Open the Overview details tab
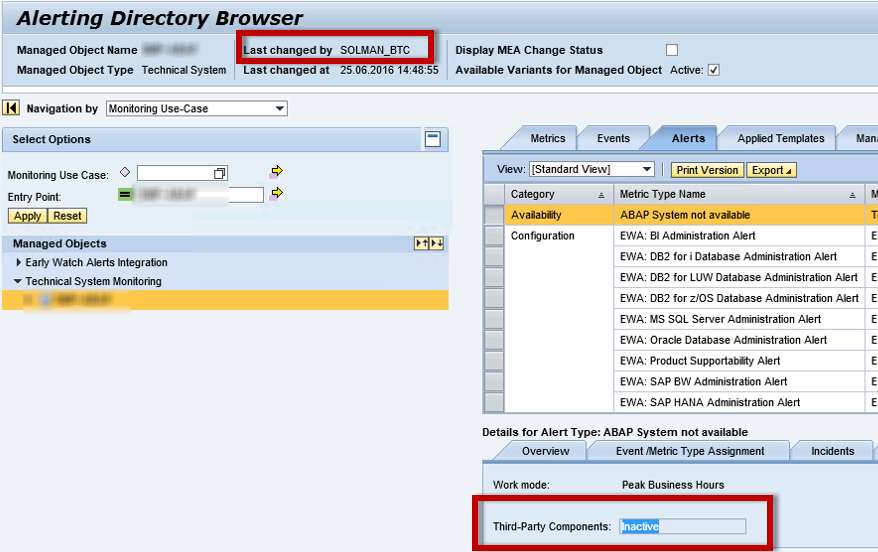The width and height of the screenshot is (878, 552). coord(545,451)
